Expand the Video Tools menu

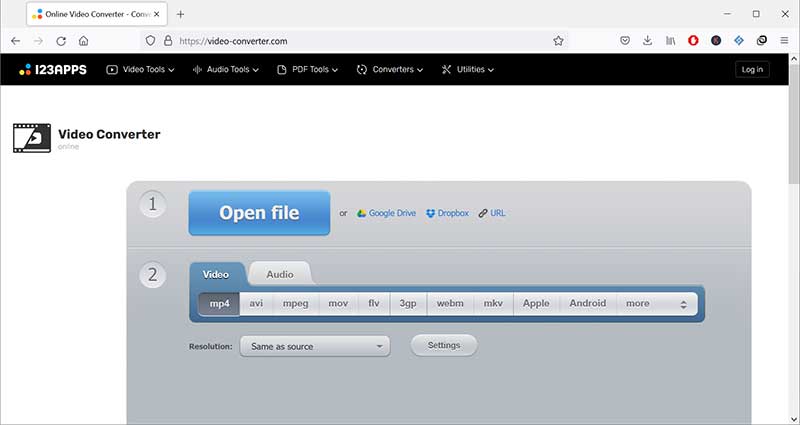[140, 69]
